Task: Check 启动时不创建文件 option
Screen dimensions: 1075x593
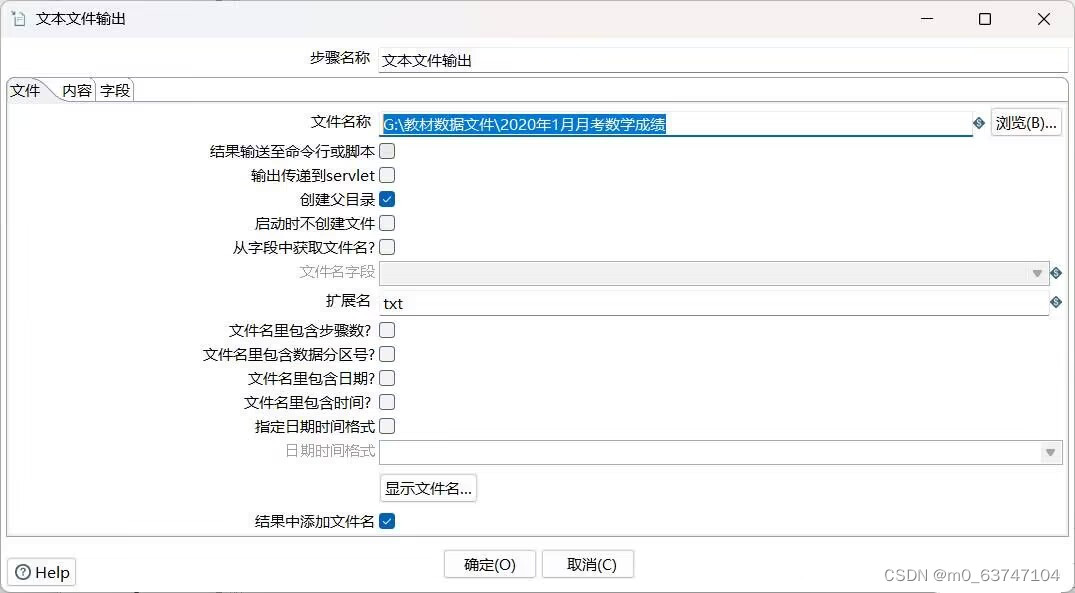Action: (x=387, y=223)
